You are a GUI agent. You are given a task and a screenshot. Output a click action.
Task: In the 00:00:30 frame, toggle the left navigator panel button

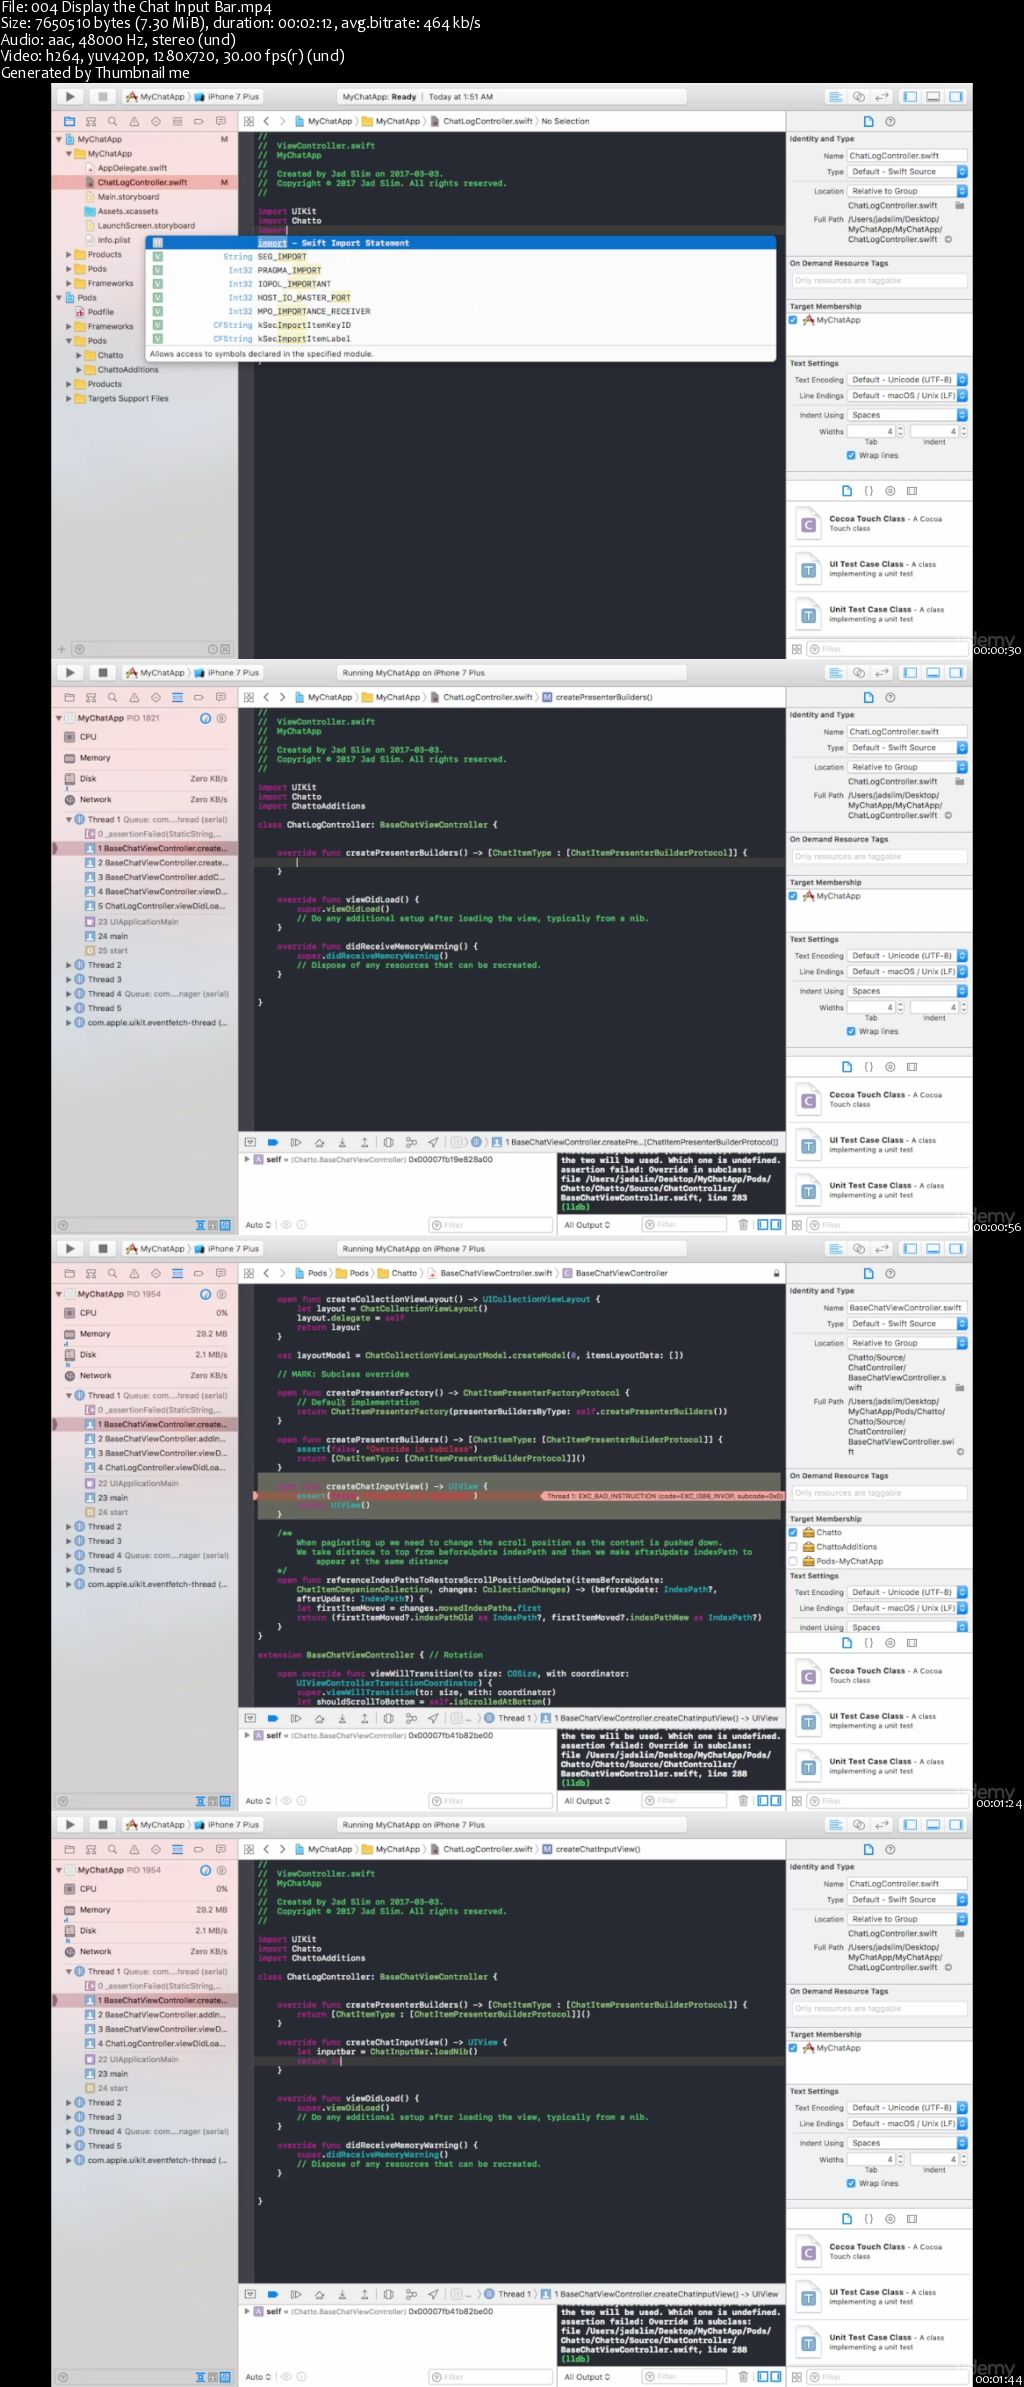pos(910,97)
